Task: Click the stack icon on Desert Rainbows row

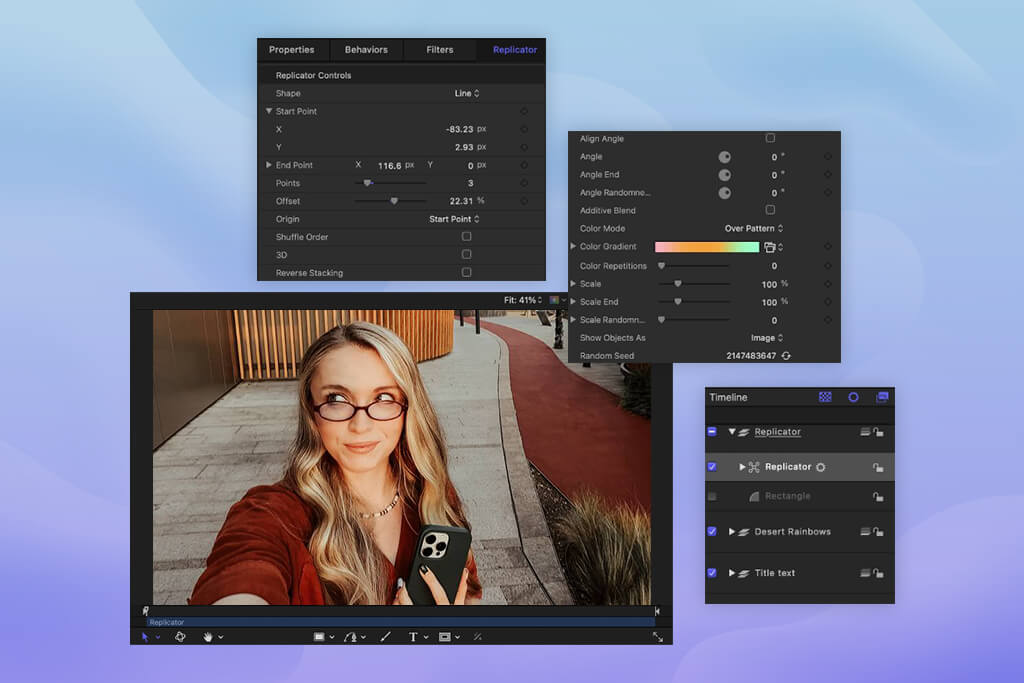Action: pyautogui.click(x=865, y=532)
